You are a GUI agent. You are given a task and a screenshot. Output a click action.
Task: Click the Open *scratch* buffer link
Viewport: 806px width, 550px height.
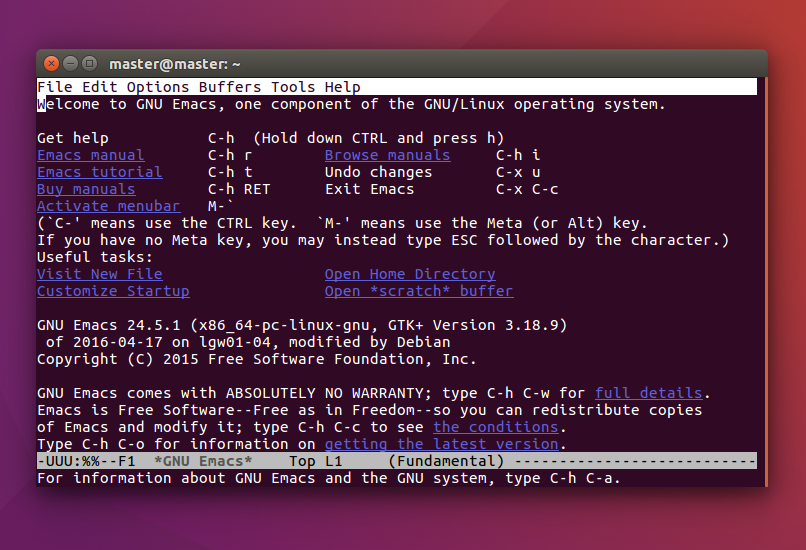coord(419,291)
